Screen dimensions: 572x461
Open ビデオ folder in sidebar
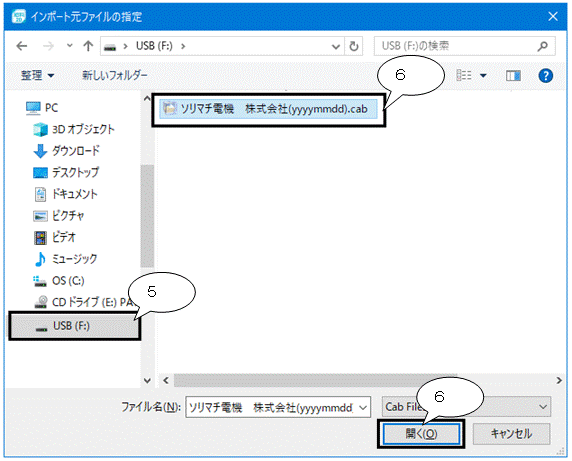pos(64,237)
